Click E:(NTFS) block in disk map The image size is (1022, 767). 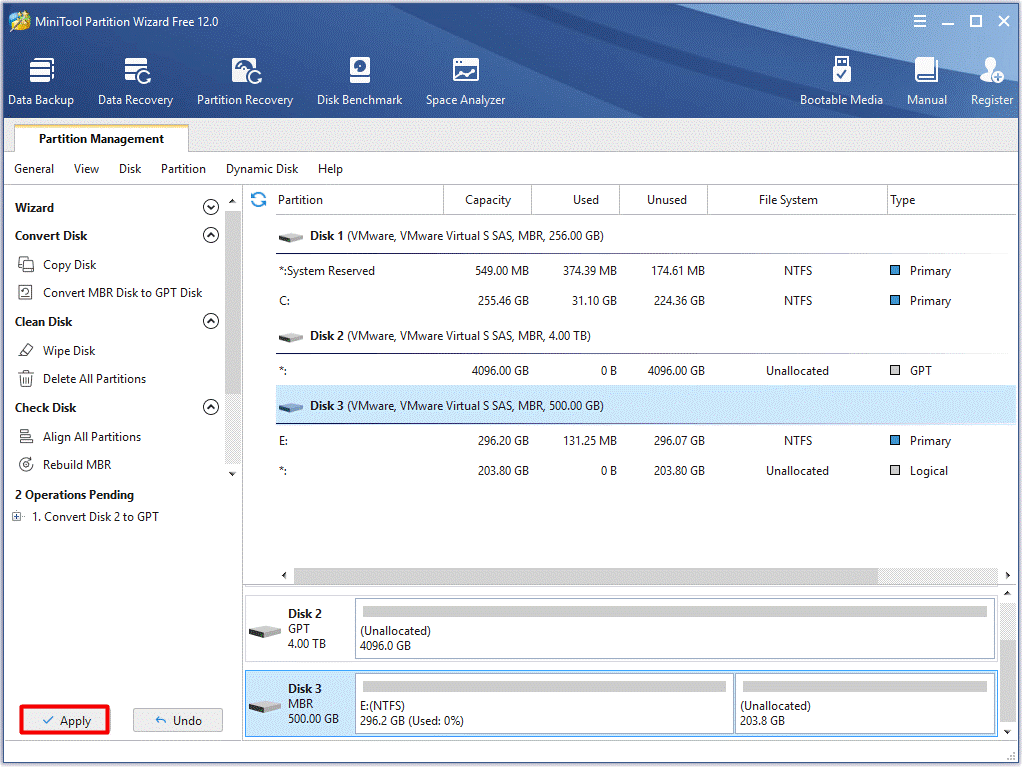544,704
